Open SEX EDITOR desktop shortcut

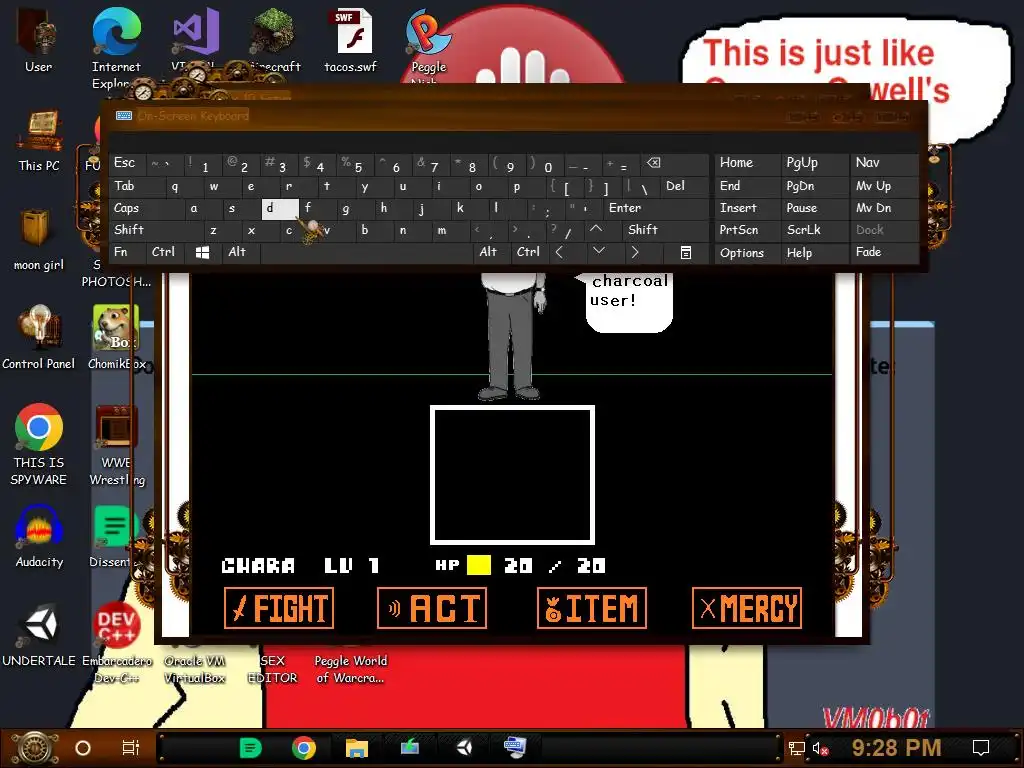272,669
